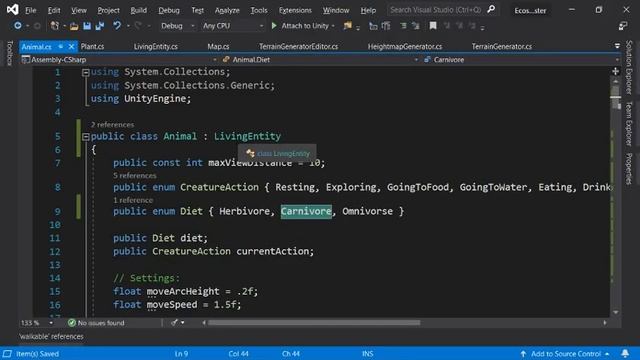Collapse the Animal class region
The image size is (640, 360).
pyautogui.click(x=85, y=137)
